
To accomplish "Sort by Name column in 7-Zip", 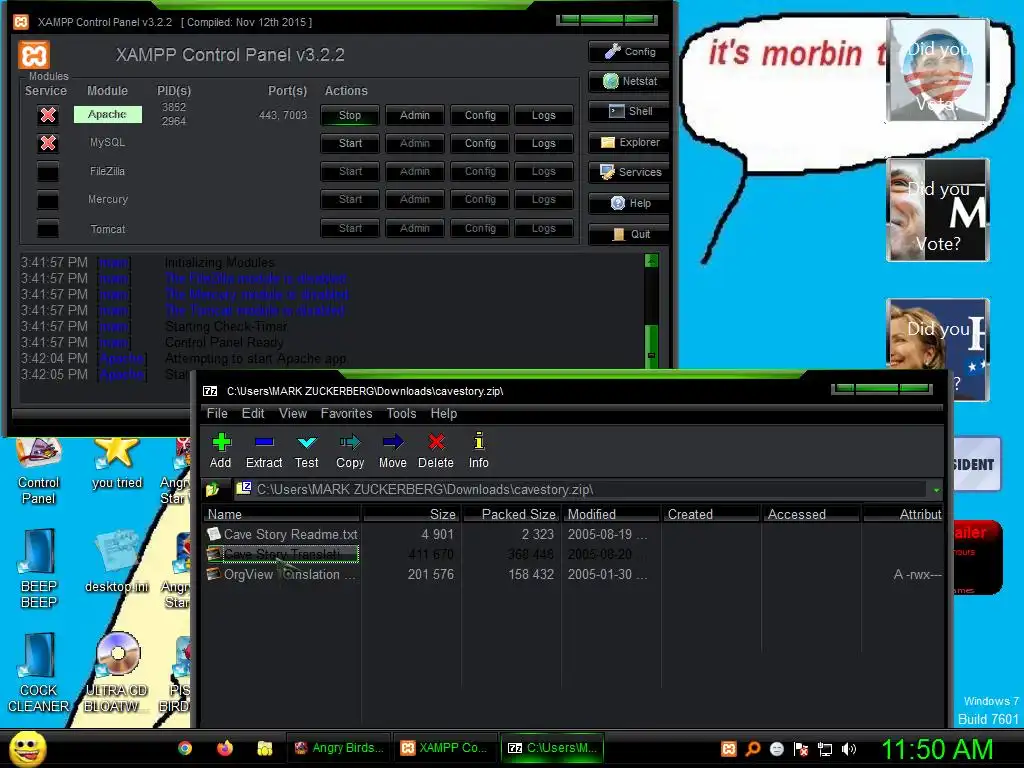I will coord(281,514).
